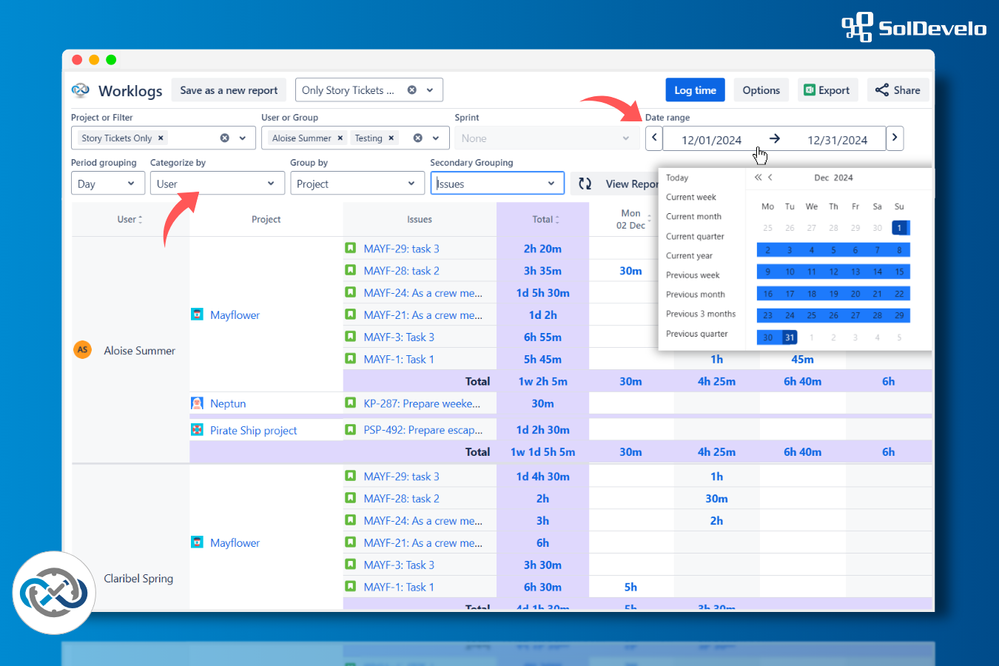Select the Previous quarter preset
999x666 pixels.
(696, 333)
